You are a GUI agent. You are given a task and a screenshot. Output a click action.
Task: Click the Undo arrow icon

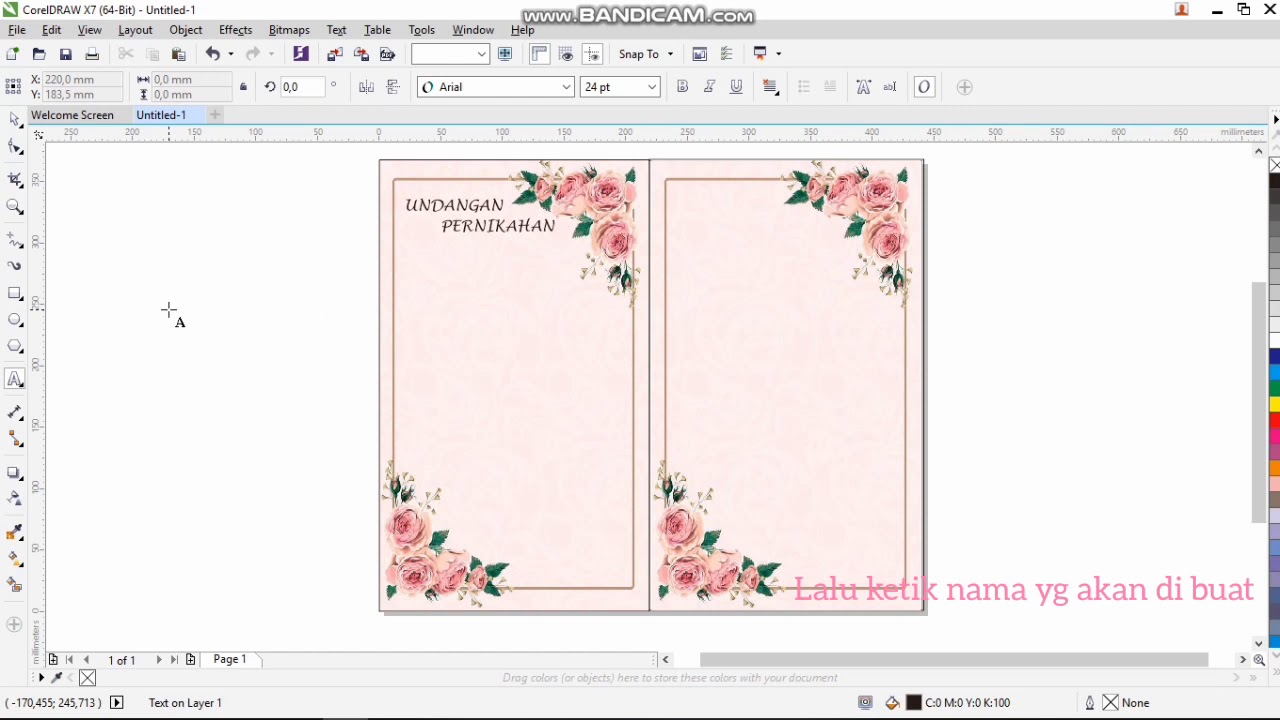pyautogui.click(x=213, y=54)
